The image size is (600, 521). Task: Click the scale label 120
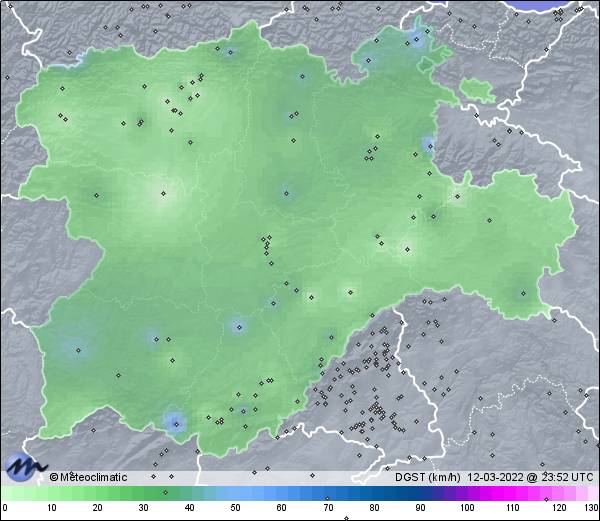559,508
